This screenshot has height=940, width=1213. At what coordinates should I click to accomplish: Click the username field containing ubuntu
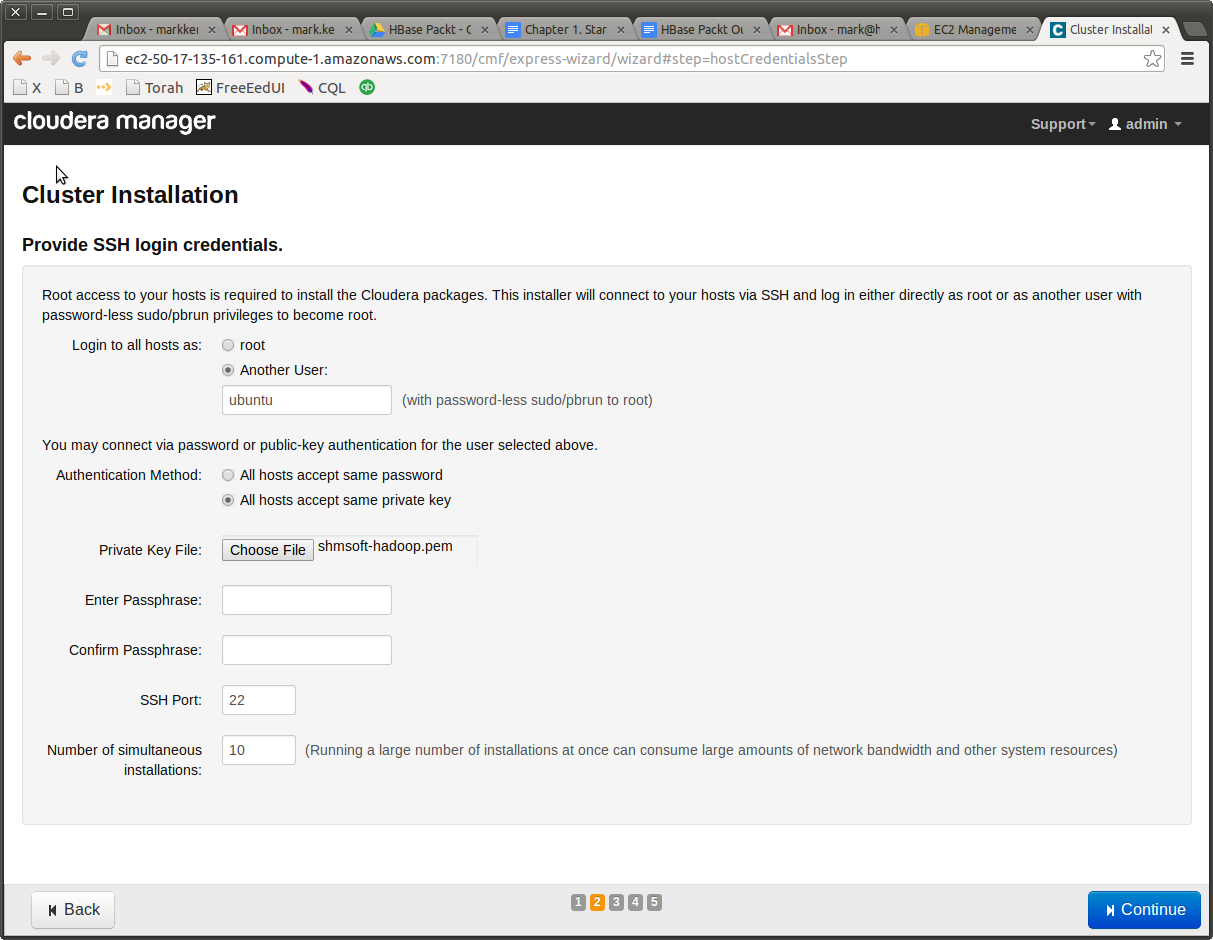click(x=307, y=400)
